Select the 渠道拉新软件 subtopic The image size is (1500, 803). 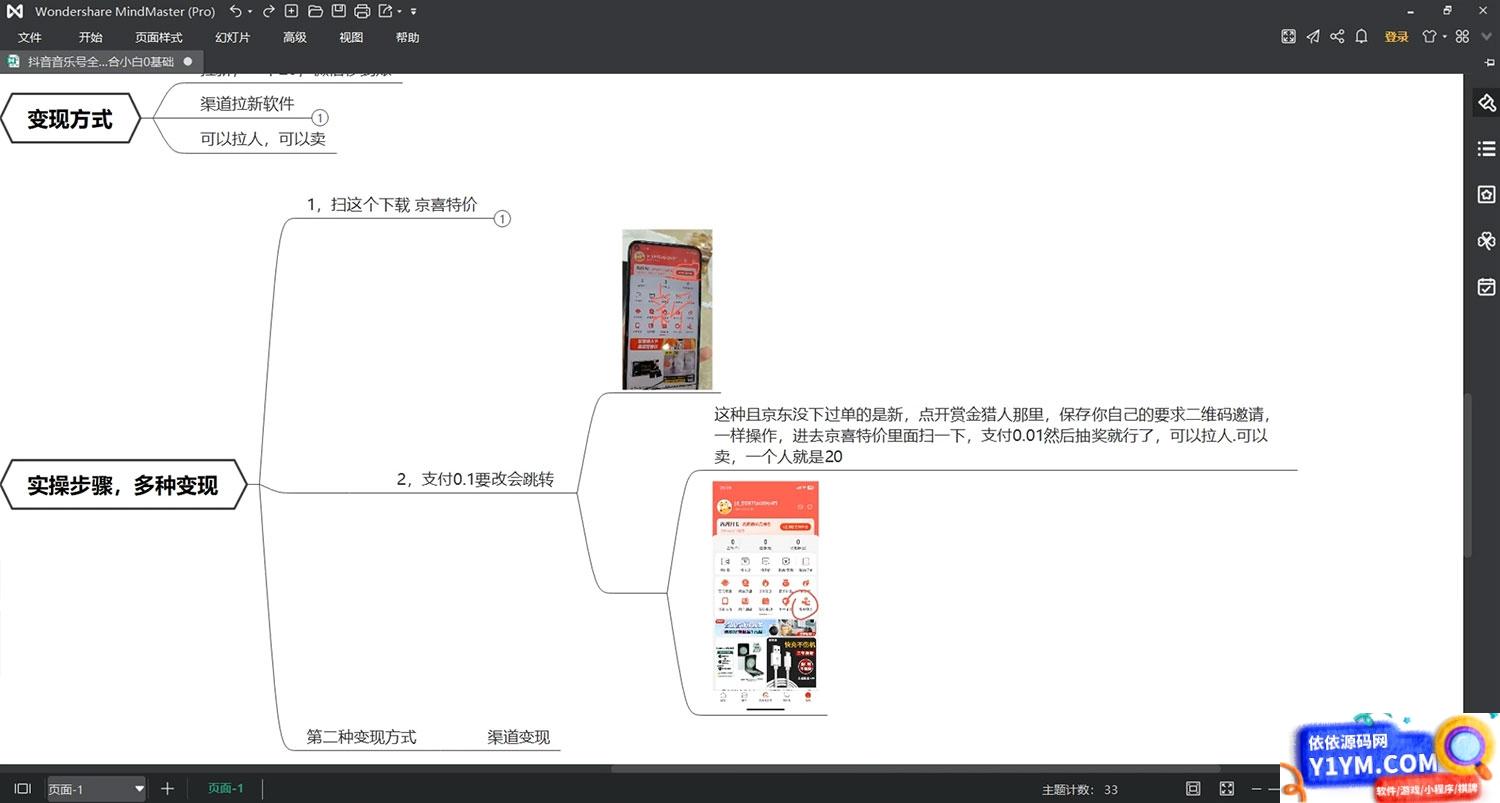247,103
